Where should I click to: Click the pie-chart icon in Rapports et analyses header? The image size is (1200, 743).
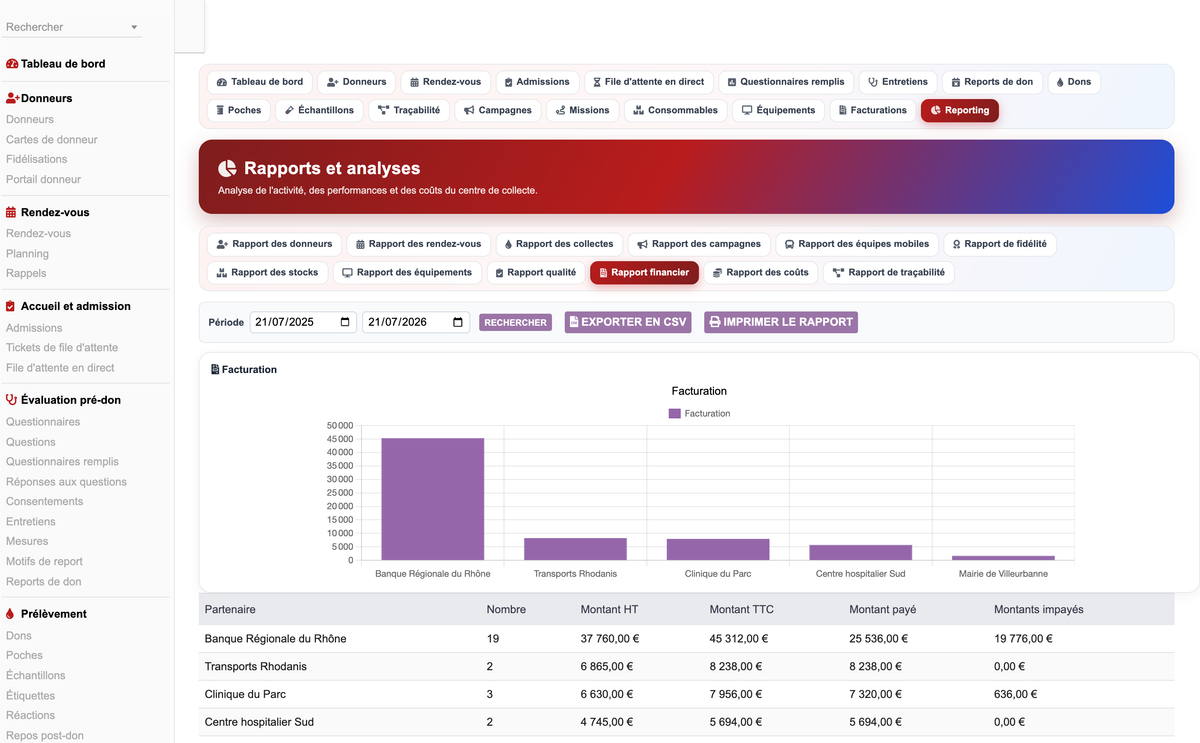[x=227, y=169]
